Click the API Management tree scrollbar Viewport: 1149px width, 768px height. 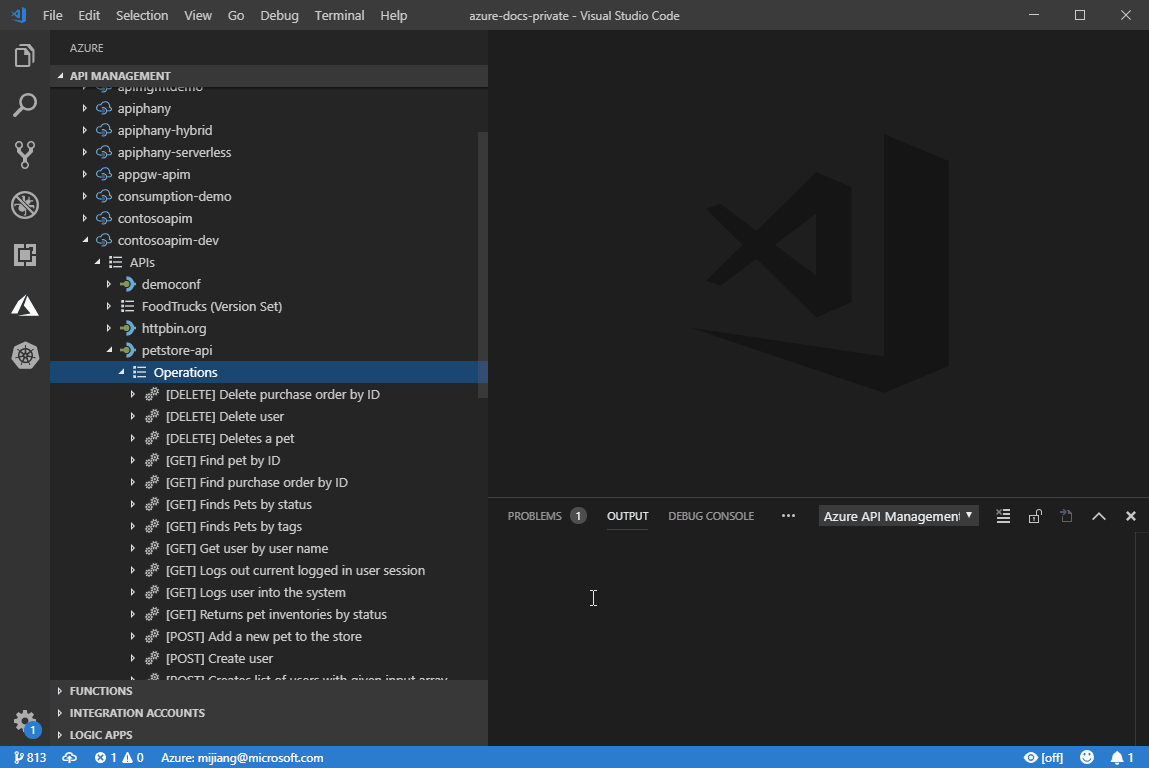(x=482, y=264)
